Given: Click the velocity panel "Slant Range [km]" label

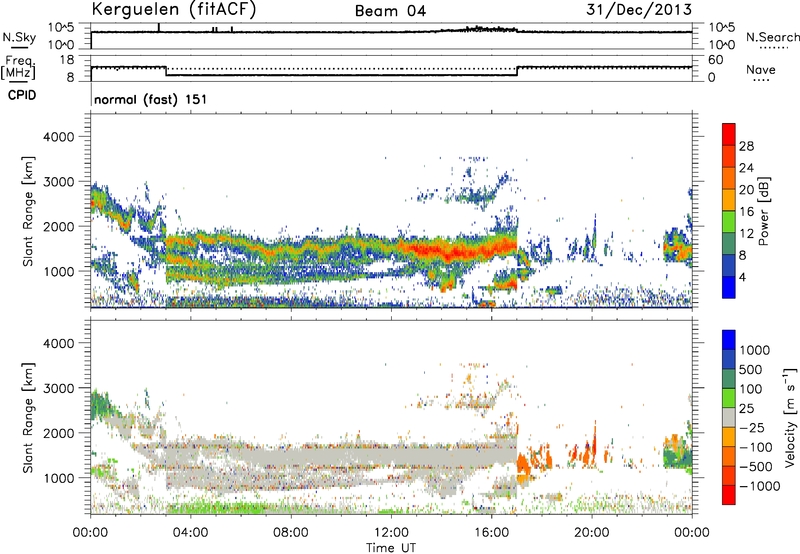Looking at the screenshot, I should (28, 417).
